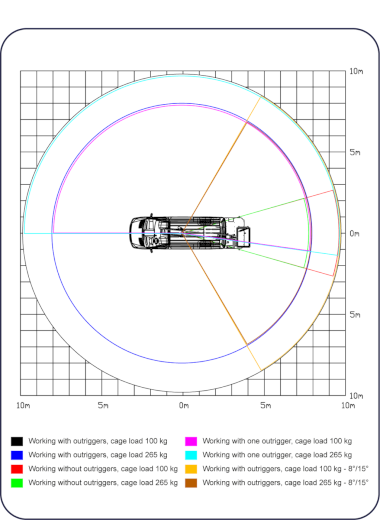Click the top-right 10m axis label
Image resolution: width=380 pixels, height=520 pixels.
356,71
